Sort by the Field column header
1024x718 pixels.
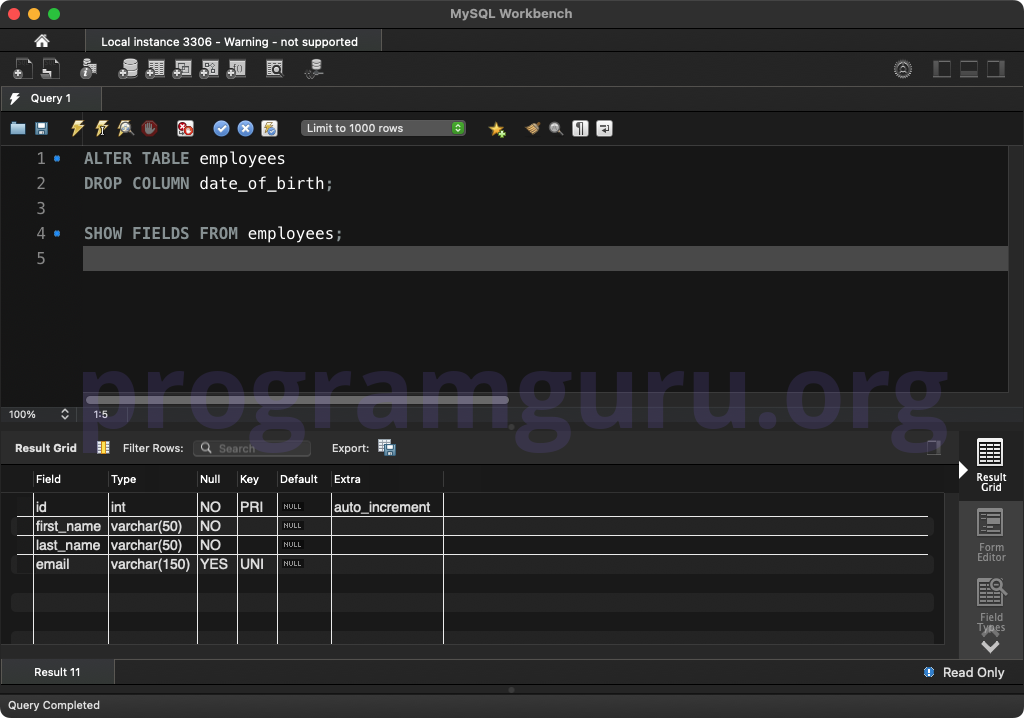[71, 479]
